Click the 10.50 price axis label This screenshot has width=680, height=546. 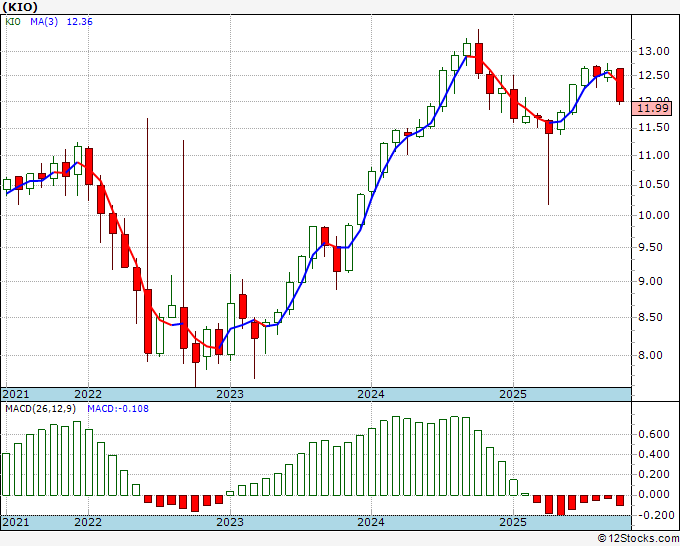point(654,185)
